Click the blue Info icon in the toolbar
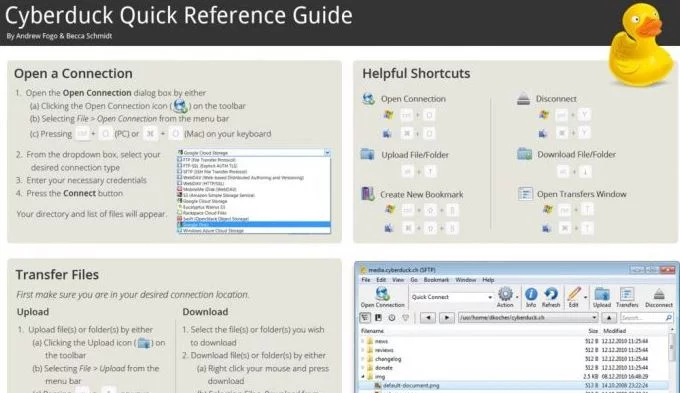This screenshot has width=680, height=393. (x=531, y=294)
